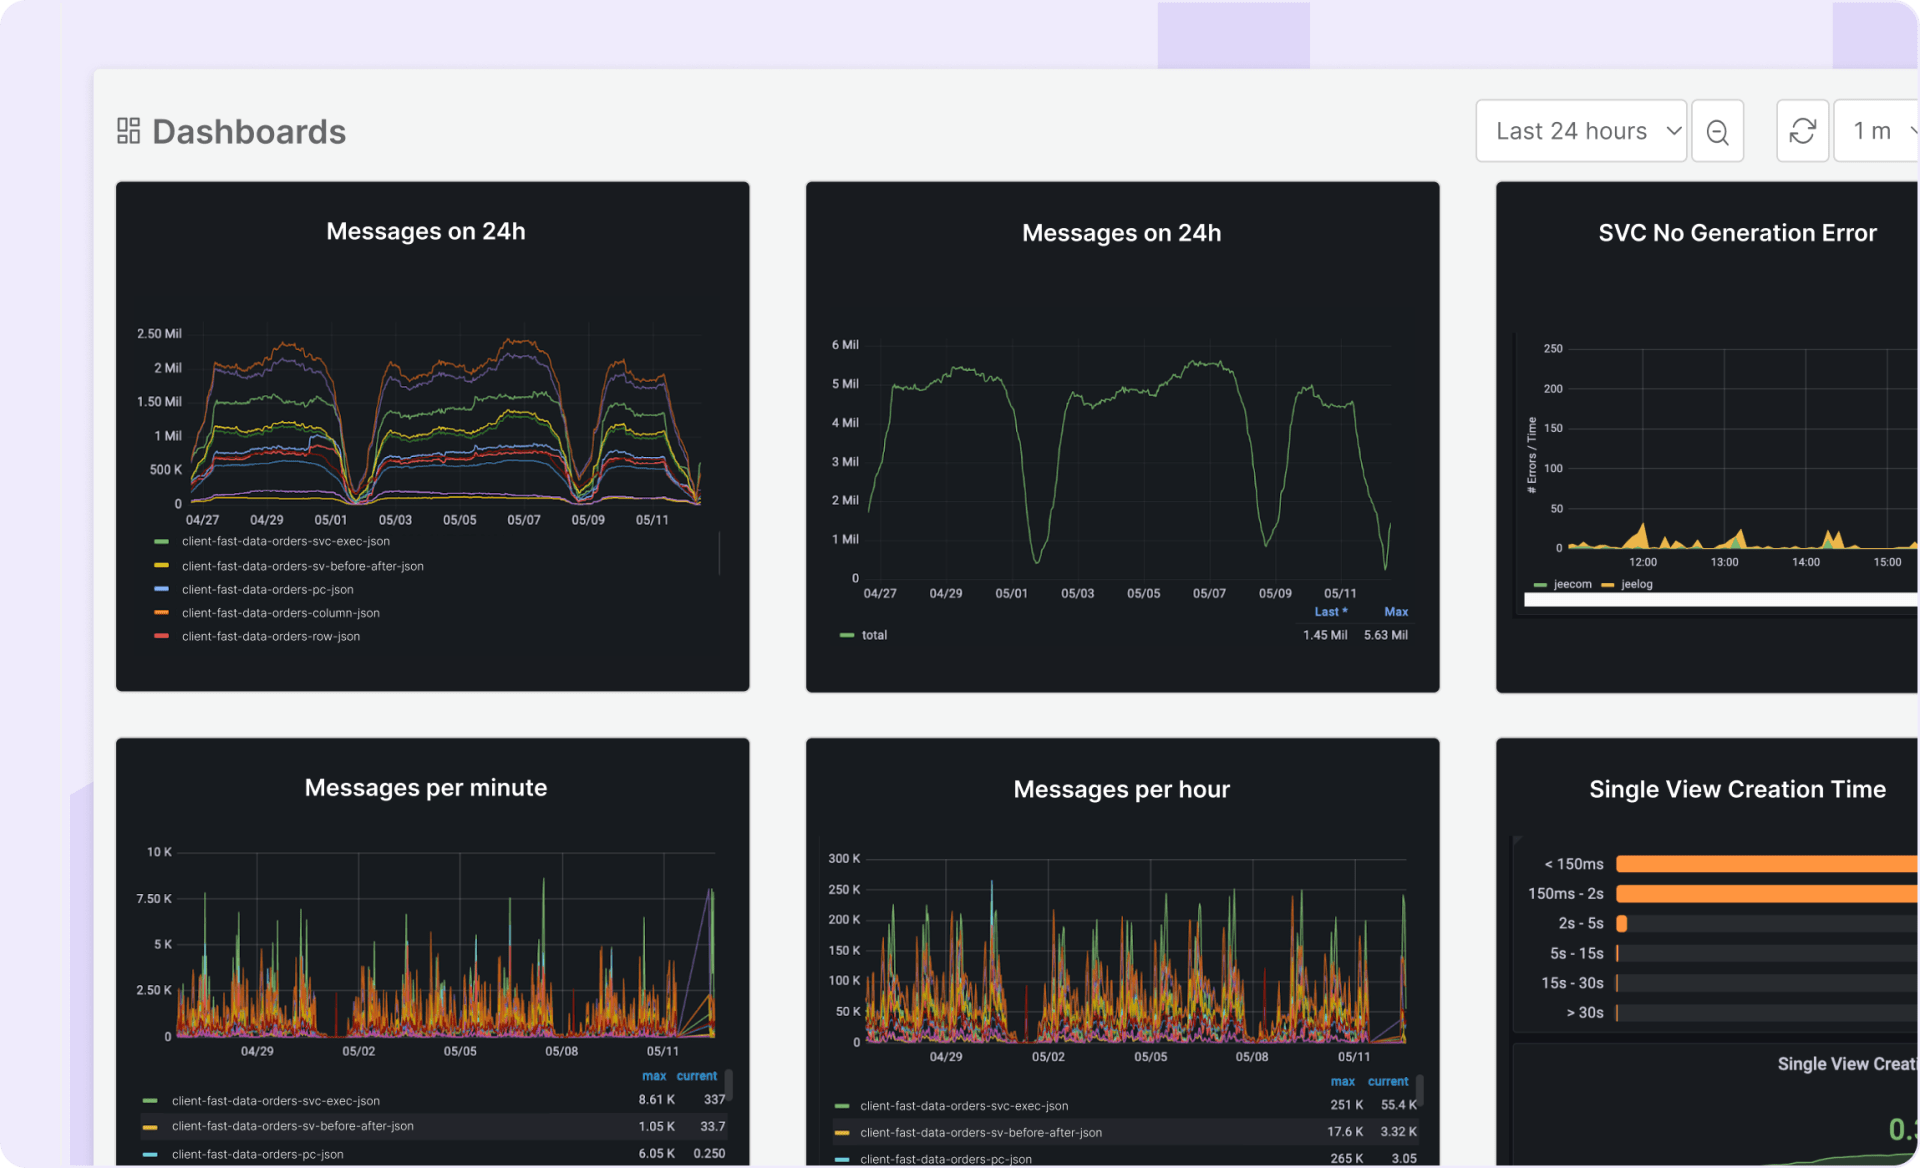Image resolution: width=1920 pixels, height=1168 pixels.
Task: Toggle the client-fast-data-orders-column-json series visibility
Action: [x=280, y=613]
